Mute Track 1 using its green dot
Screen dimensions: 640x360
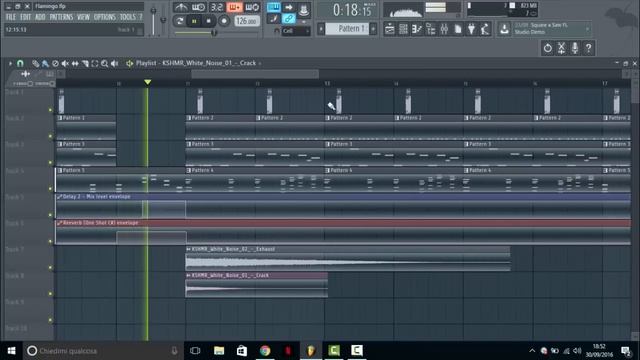click(x=50, y=110)
